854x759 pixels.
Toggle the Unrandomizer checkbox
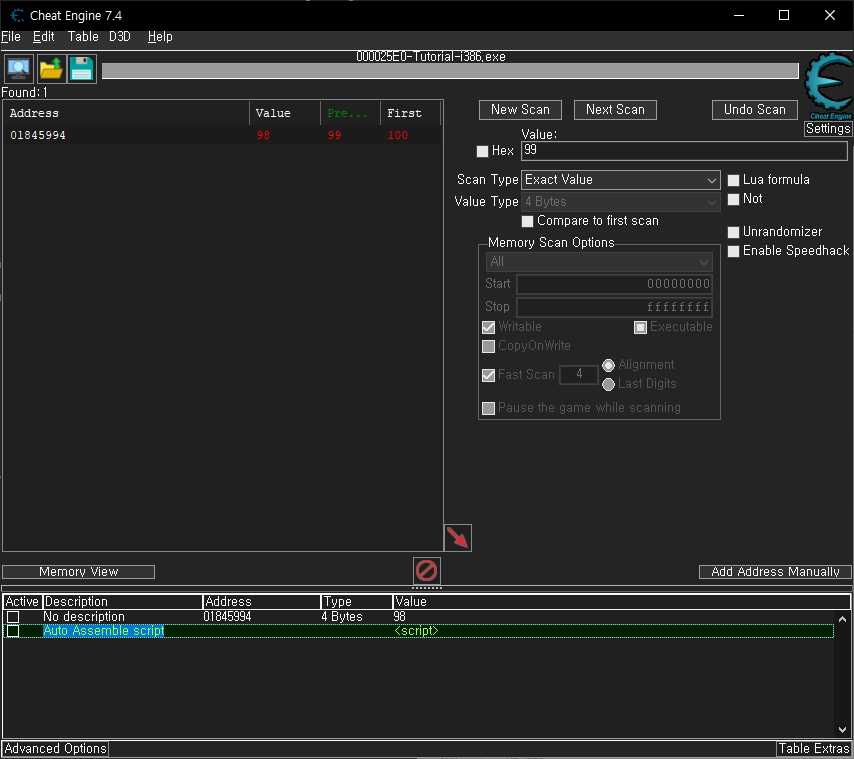734,232
